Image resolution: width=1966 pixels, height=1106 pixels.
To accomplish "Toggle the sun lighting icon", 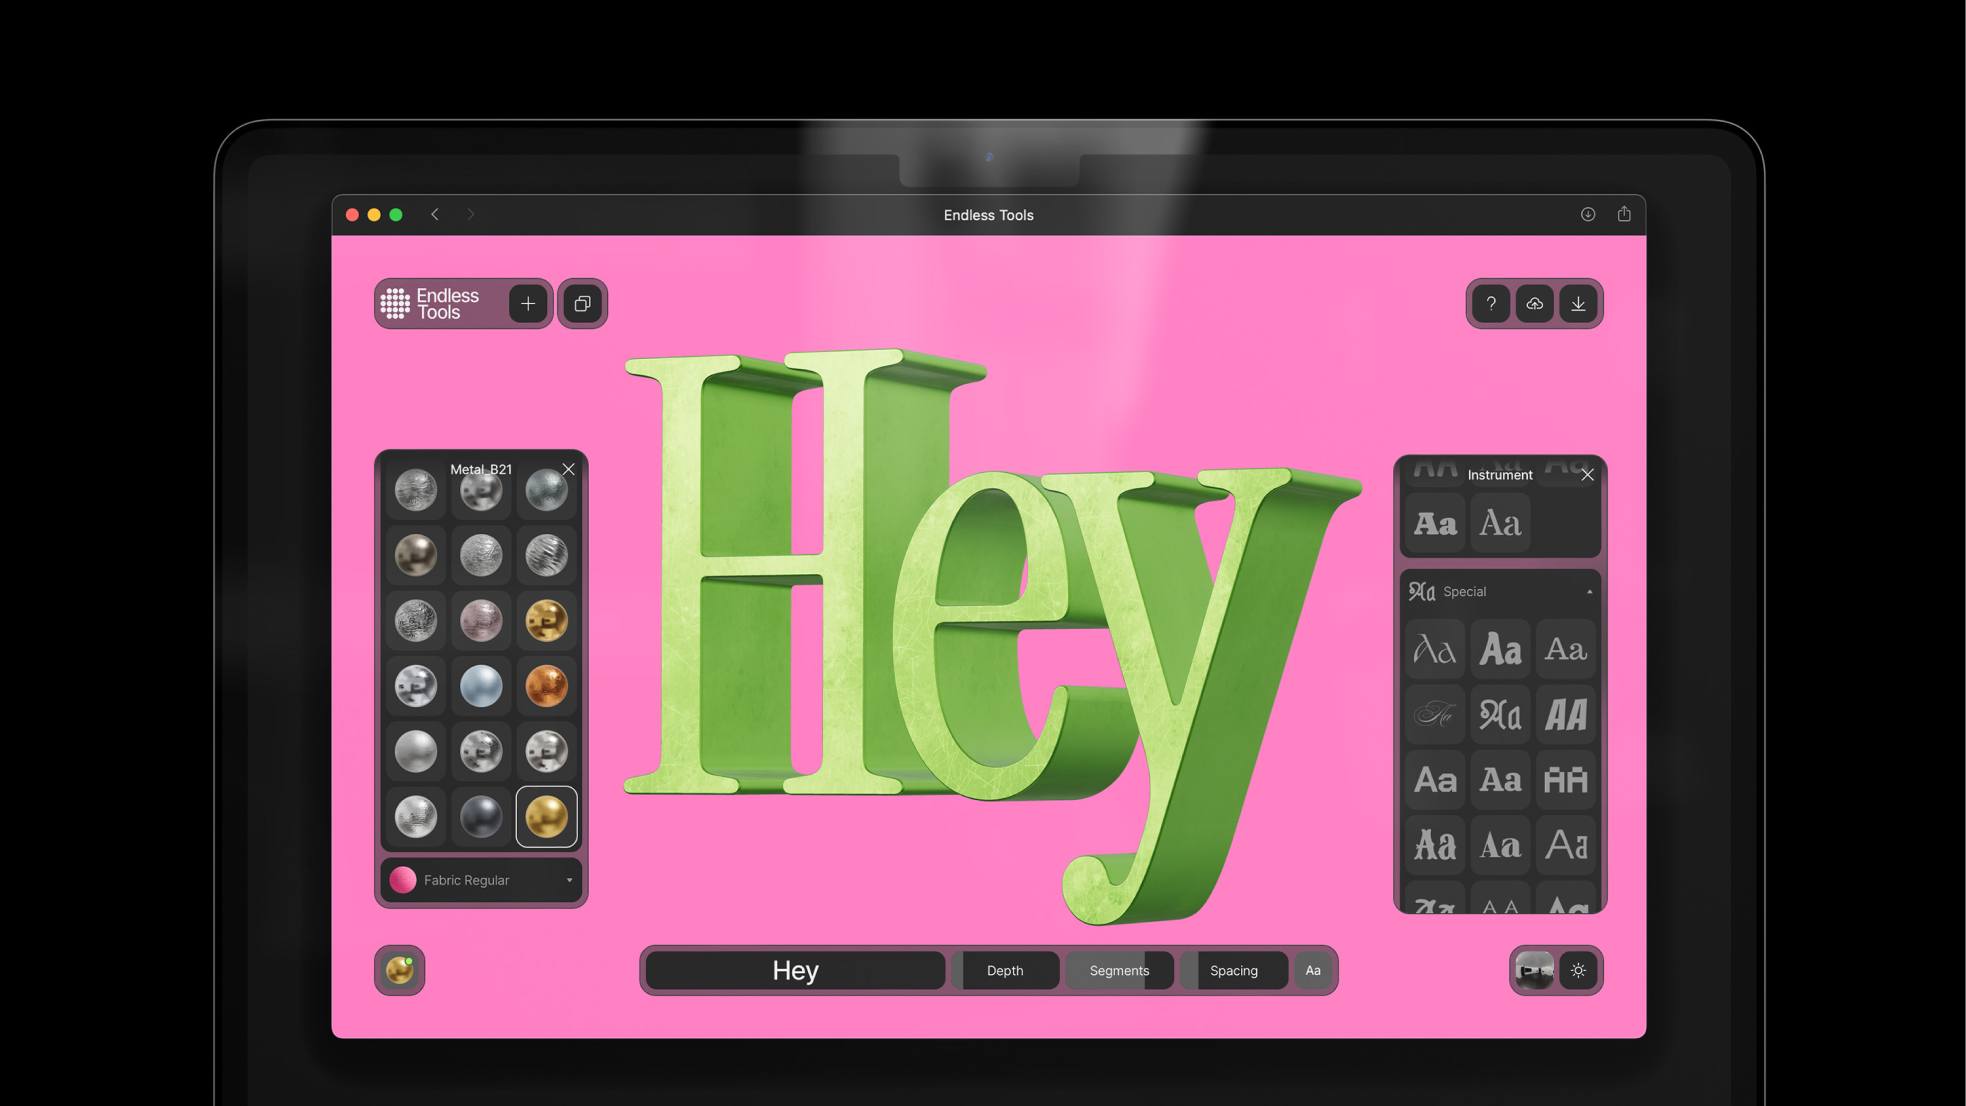I will 1578,970.
